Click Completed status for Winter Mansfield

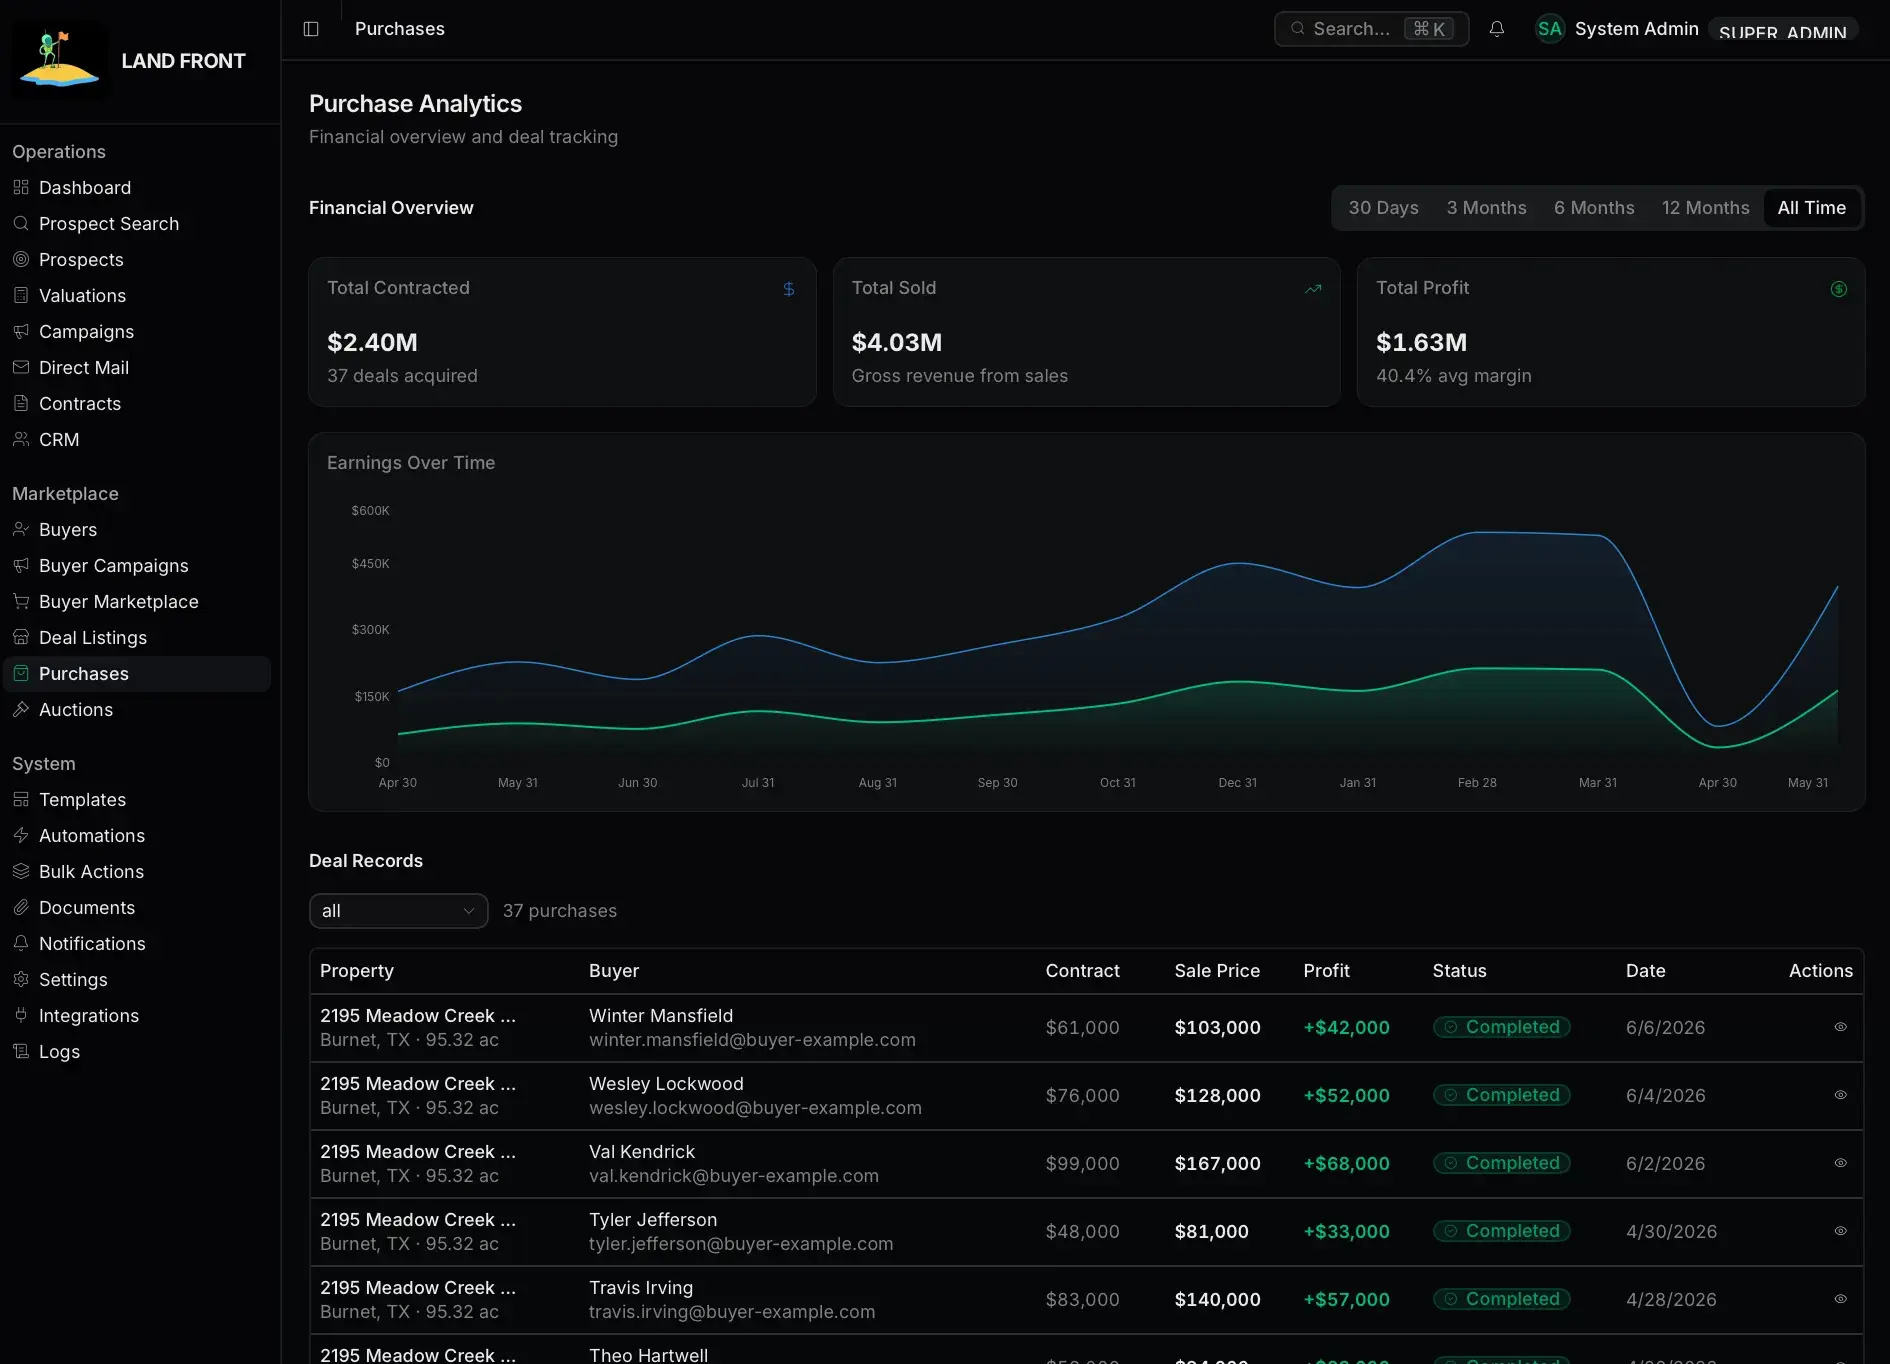[x=1501, y=1027]
